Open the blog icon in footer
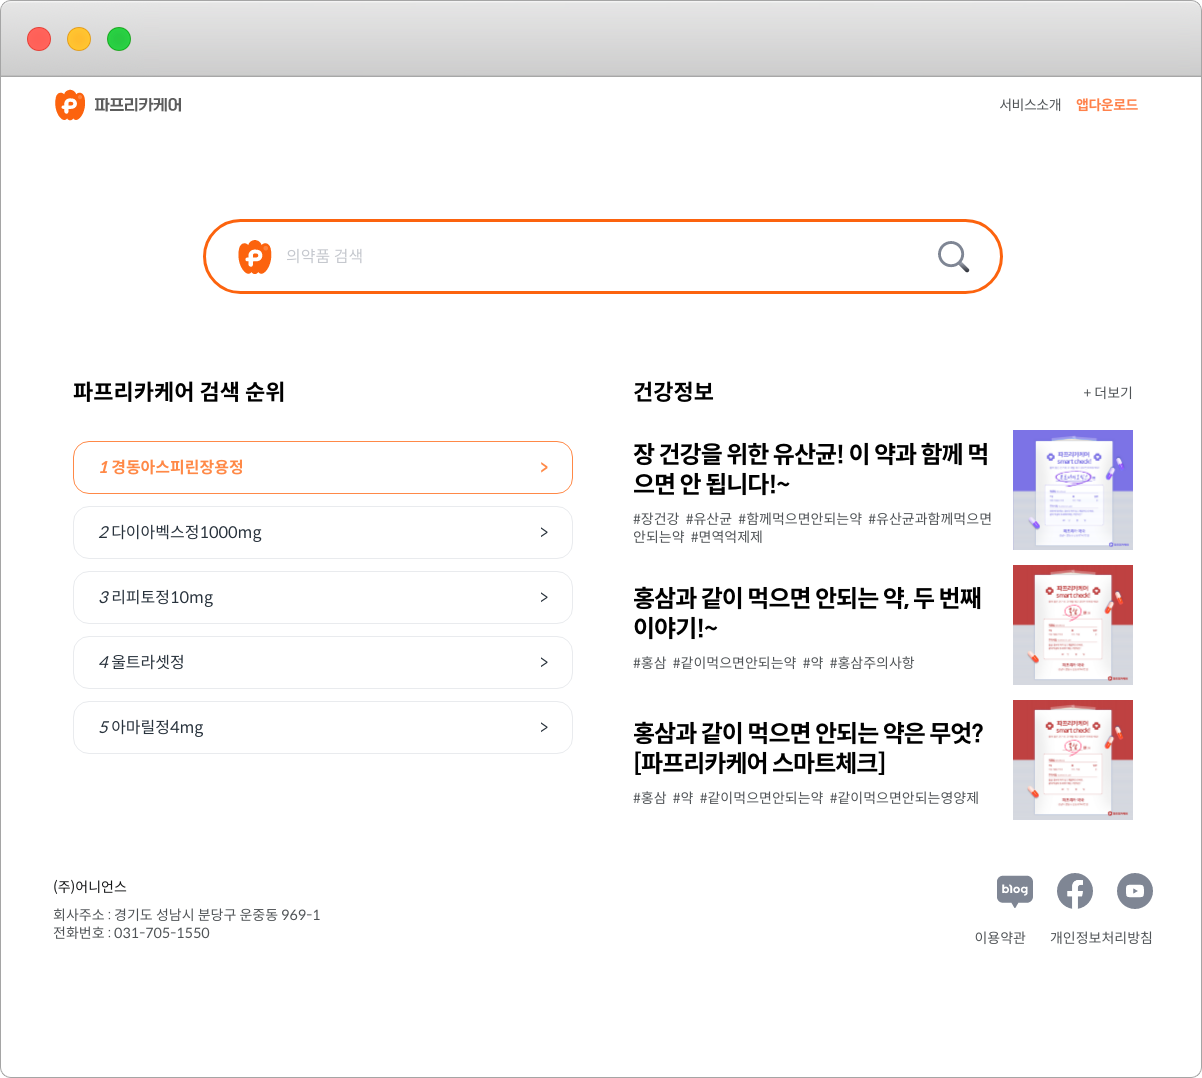Viewport: 1202px width, 1078px height. click(x=1014, y=890)
